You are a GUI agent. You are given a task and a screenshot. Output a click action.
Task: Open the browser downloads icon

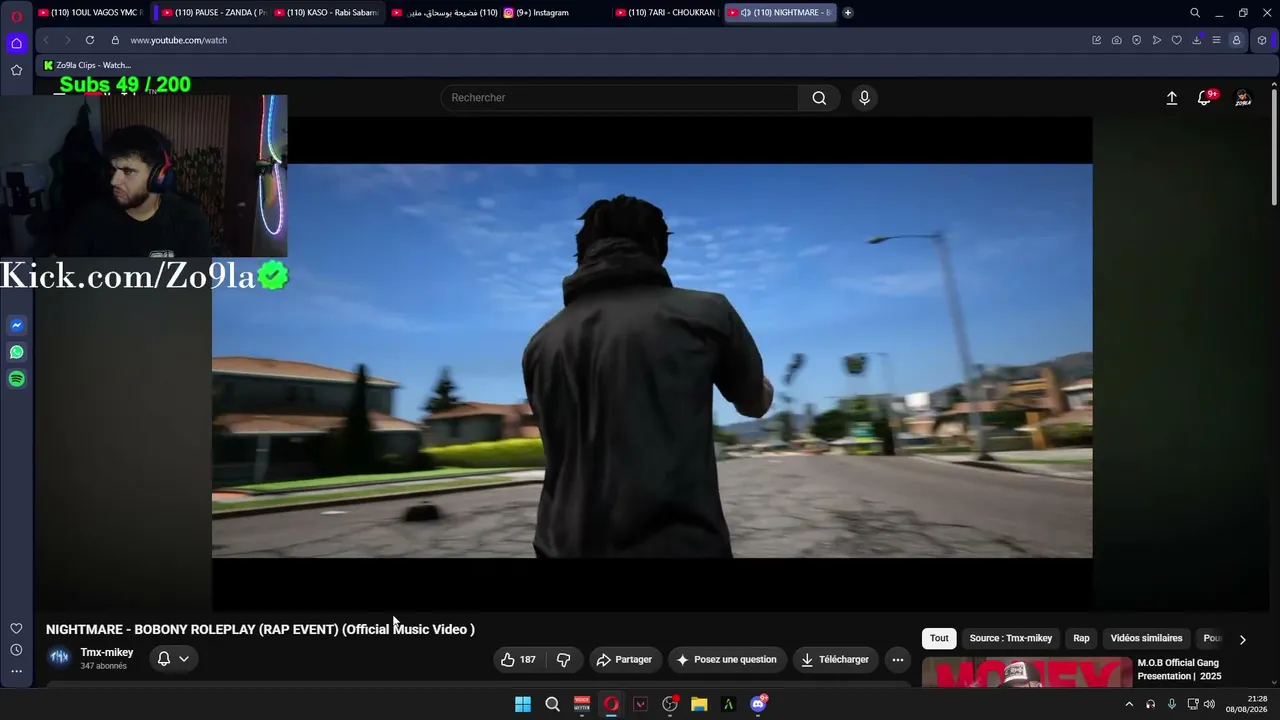coord(1196,40)
